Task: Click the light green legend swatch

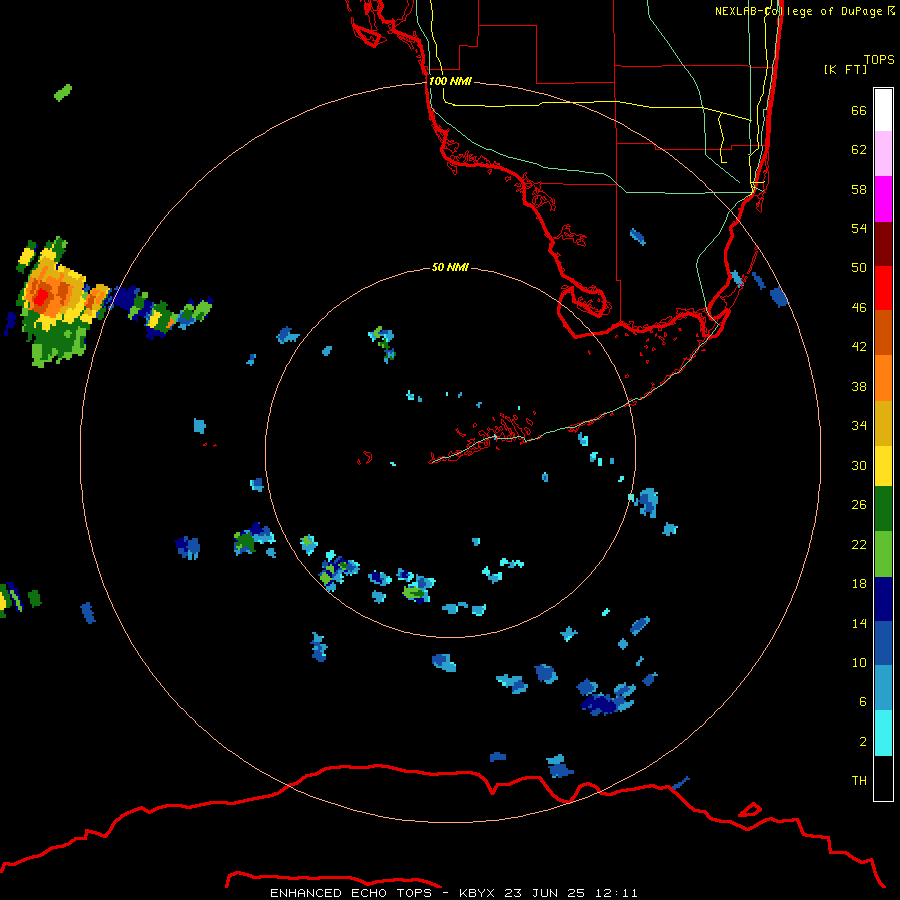Action: (883, 554)
